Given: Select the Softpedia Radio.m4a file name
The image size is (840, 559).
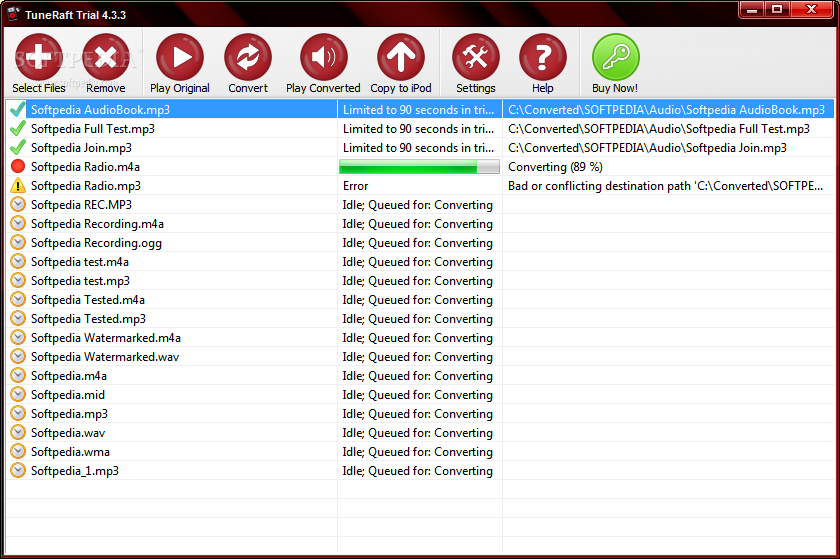Looking at the screenshot, I should coord(85,167).
